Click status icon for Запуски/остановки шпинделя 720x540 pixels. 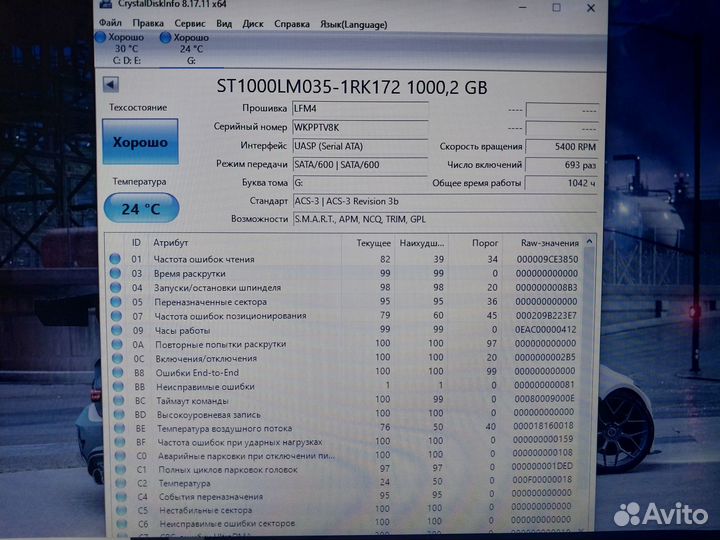(116, 287)
